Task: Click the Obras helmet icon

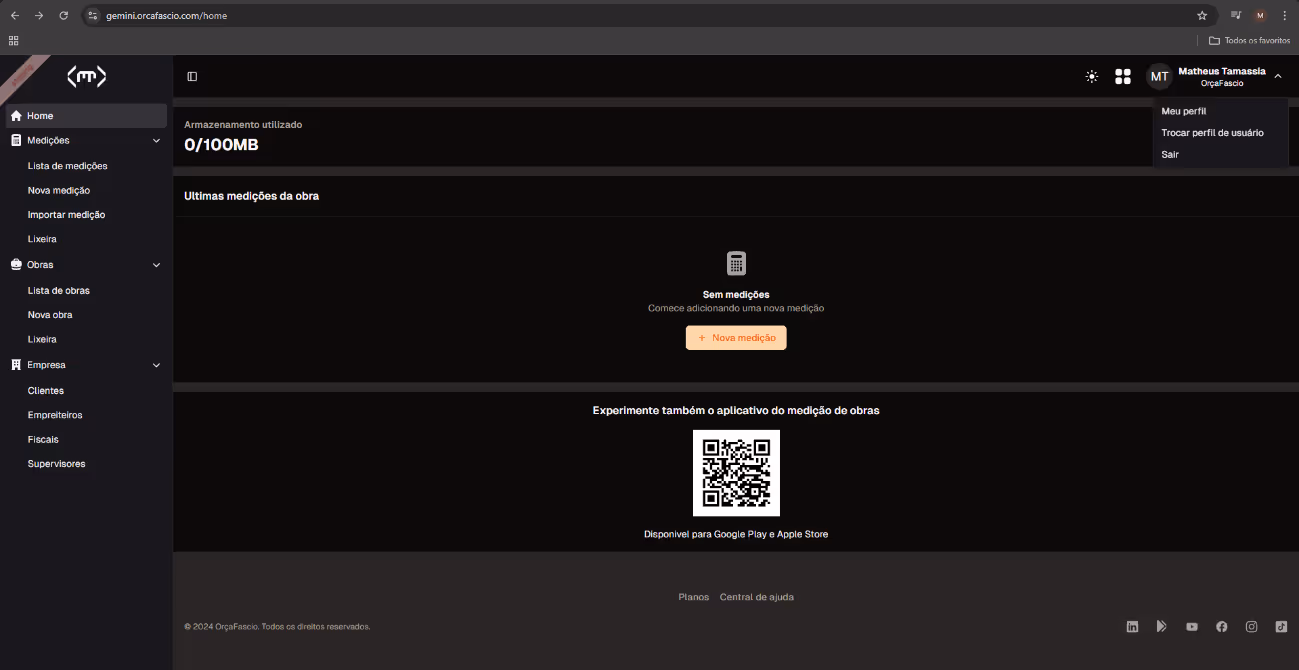Action: click(16, 265)
